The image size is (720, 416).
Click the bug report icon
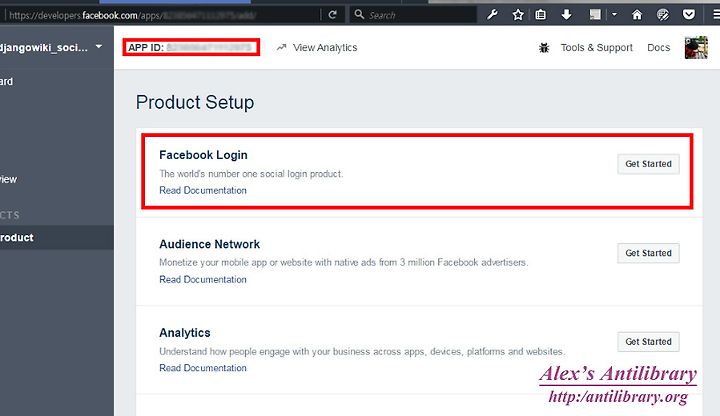(x=544, y=48)
